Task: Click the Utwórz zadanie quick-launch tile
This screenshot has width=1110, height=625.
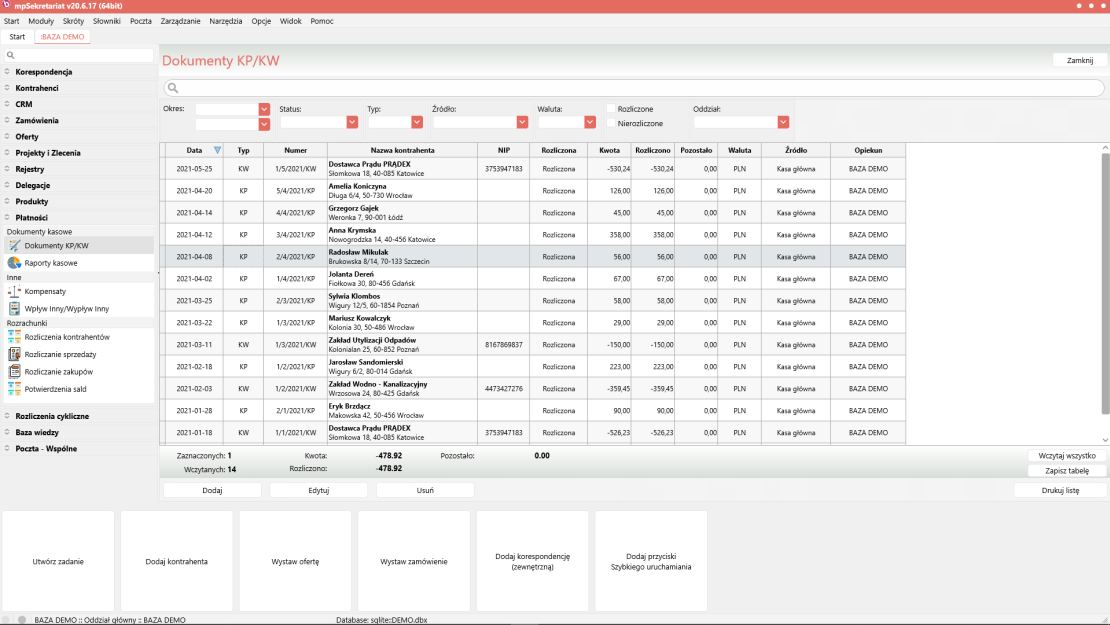Action: pyautogui.click(x=58, y=561)
